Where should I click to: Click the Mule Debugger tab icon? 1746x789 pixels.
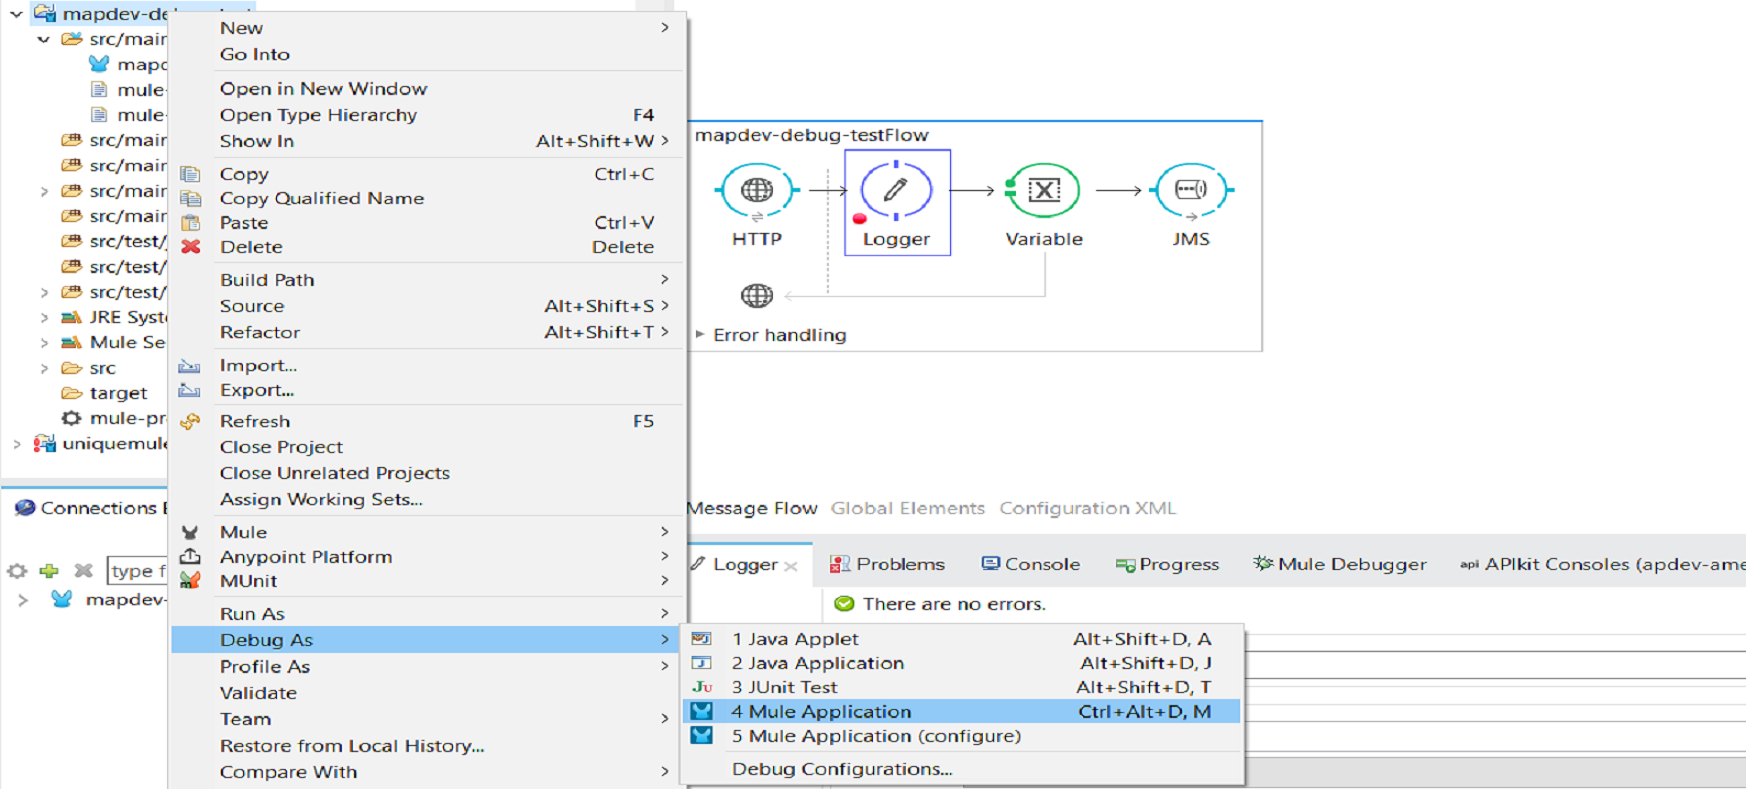(1263, 564)
